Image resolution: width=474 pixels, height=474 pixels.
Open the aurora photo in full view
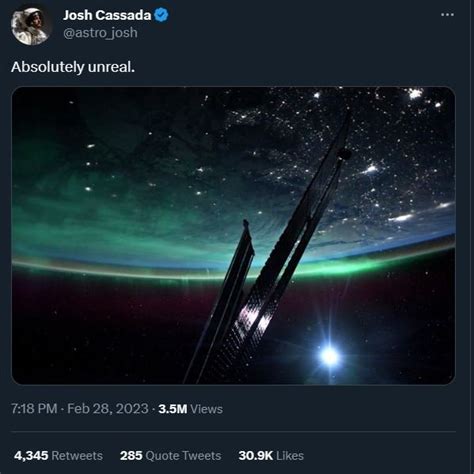pos(233,235)
